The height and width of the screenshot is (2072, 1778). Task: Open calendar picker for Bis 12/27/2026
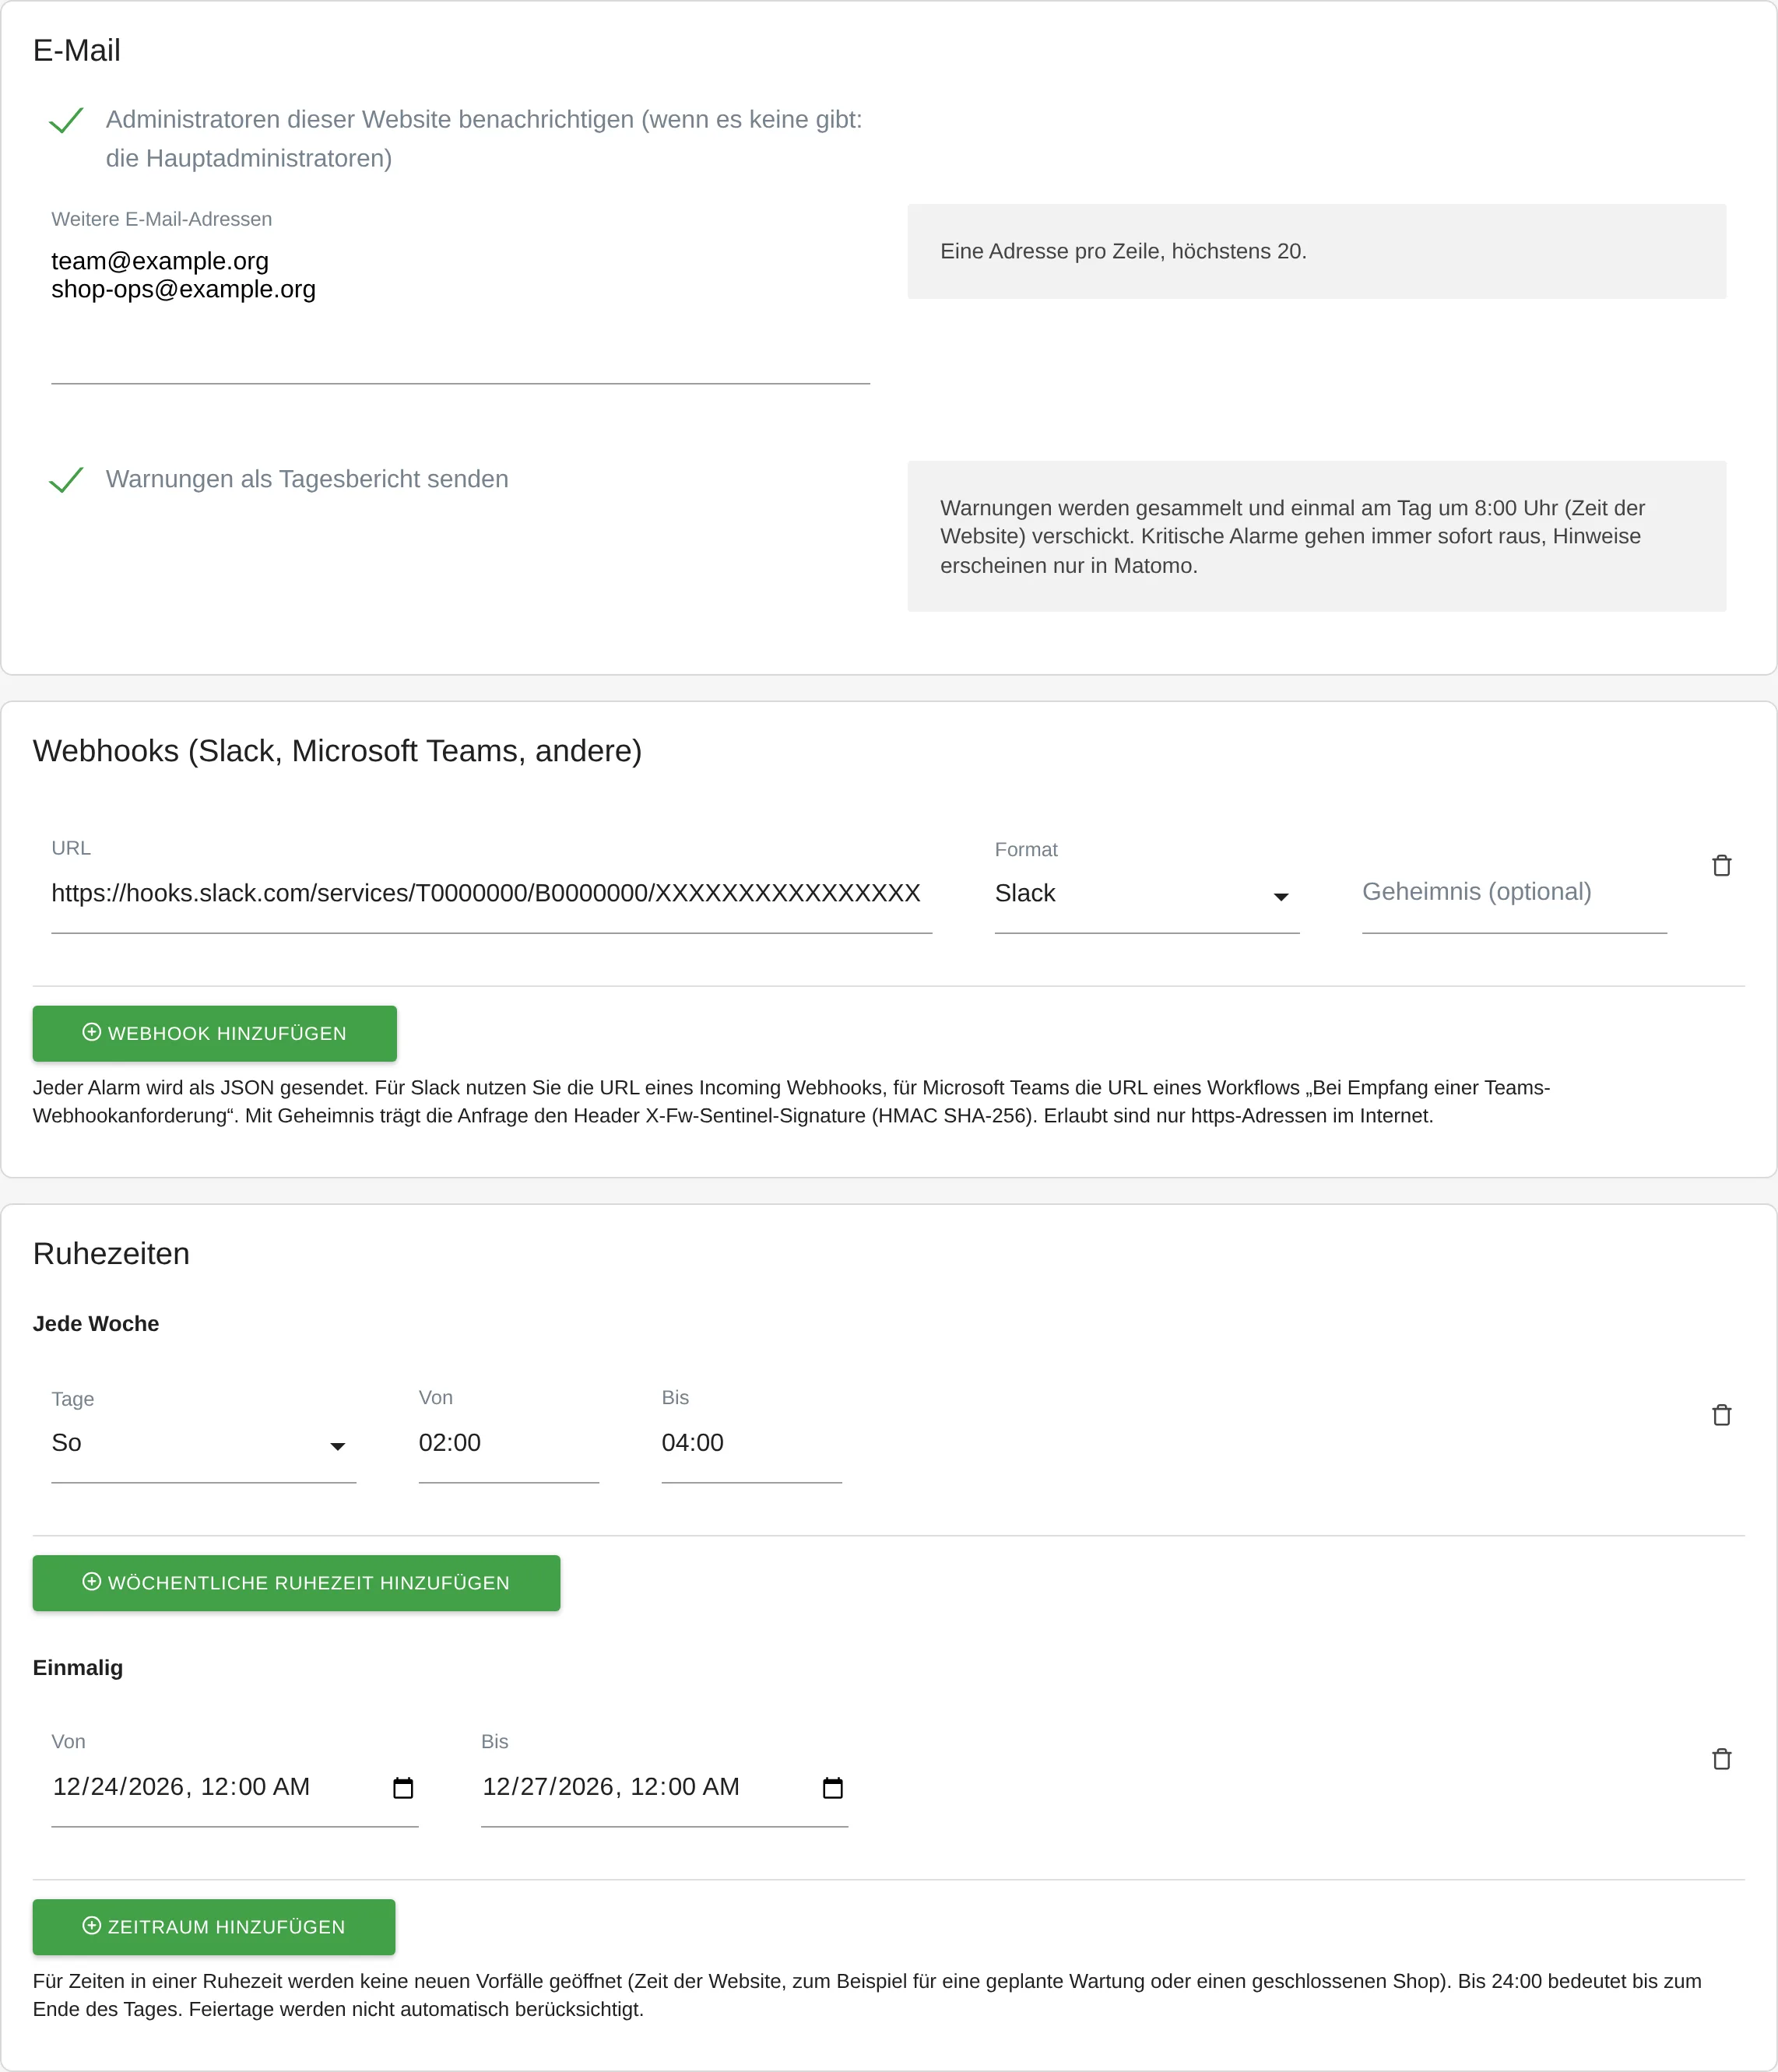coord(832,1788)
